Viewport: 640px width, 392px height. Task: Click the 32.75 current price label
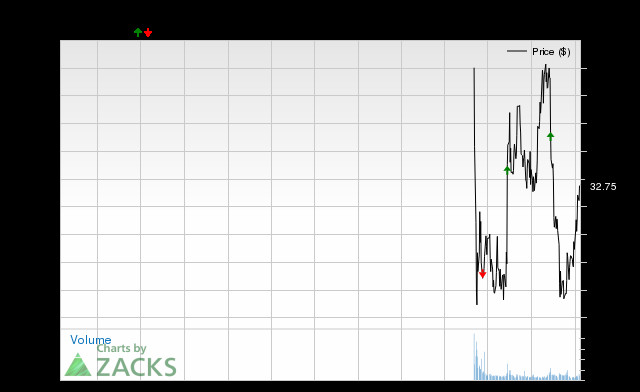(603, 187)
